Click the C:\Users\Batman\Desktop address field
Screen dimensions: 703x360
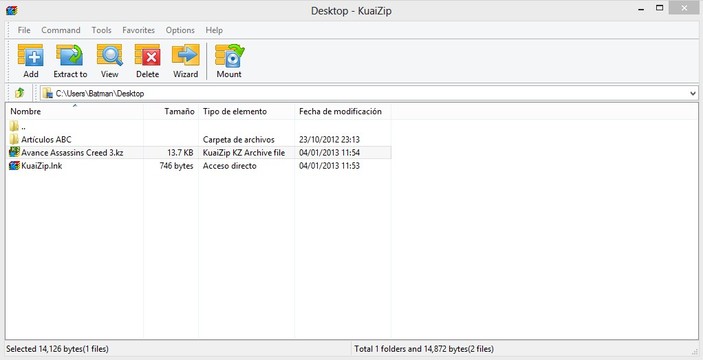click(369, 94)
